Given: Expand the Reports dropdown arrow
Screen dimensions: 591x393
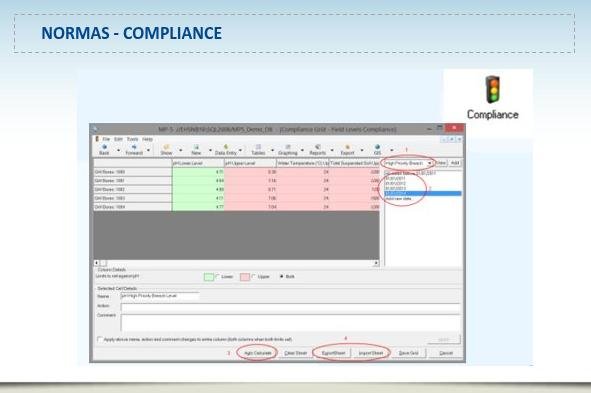Looking at the screenshot, I should tap(332, 150).
